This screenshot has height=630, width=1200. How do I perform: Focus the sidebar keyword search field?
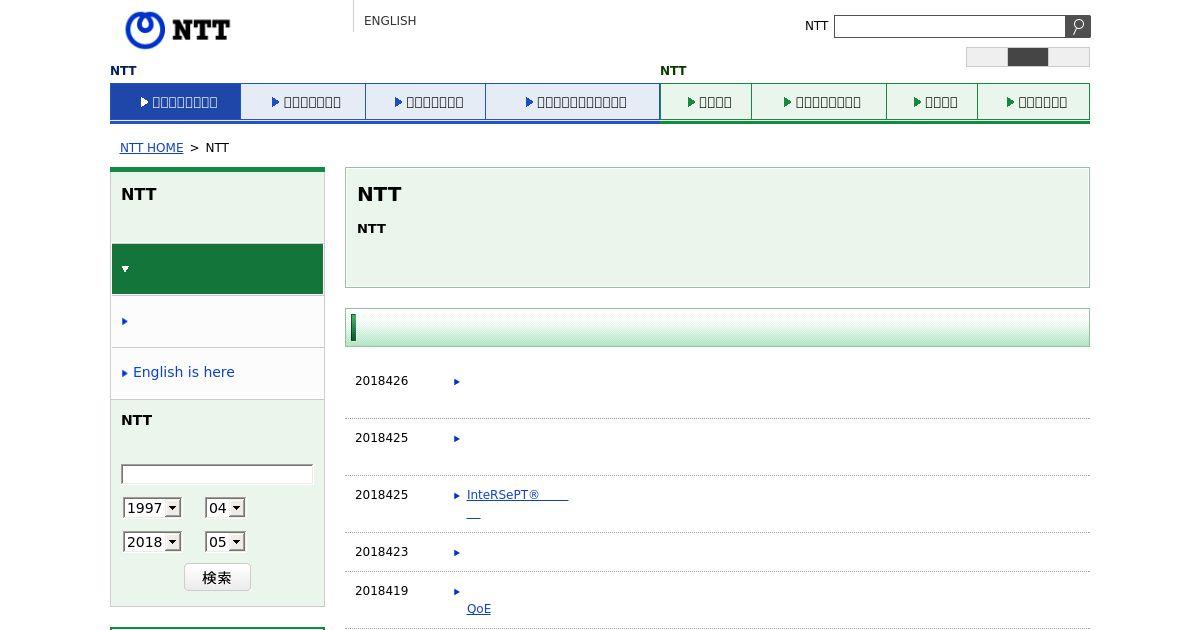(x=217, y=474)
